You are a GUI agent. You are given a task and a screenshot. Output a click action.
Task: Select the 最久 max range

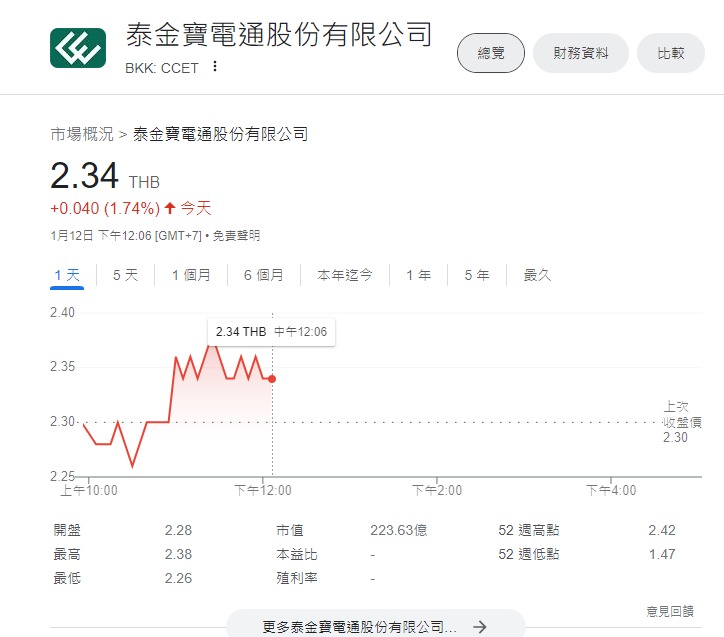537,275
